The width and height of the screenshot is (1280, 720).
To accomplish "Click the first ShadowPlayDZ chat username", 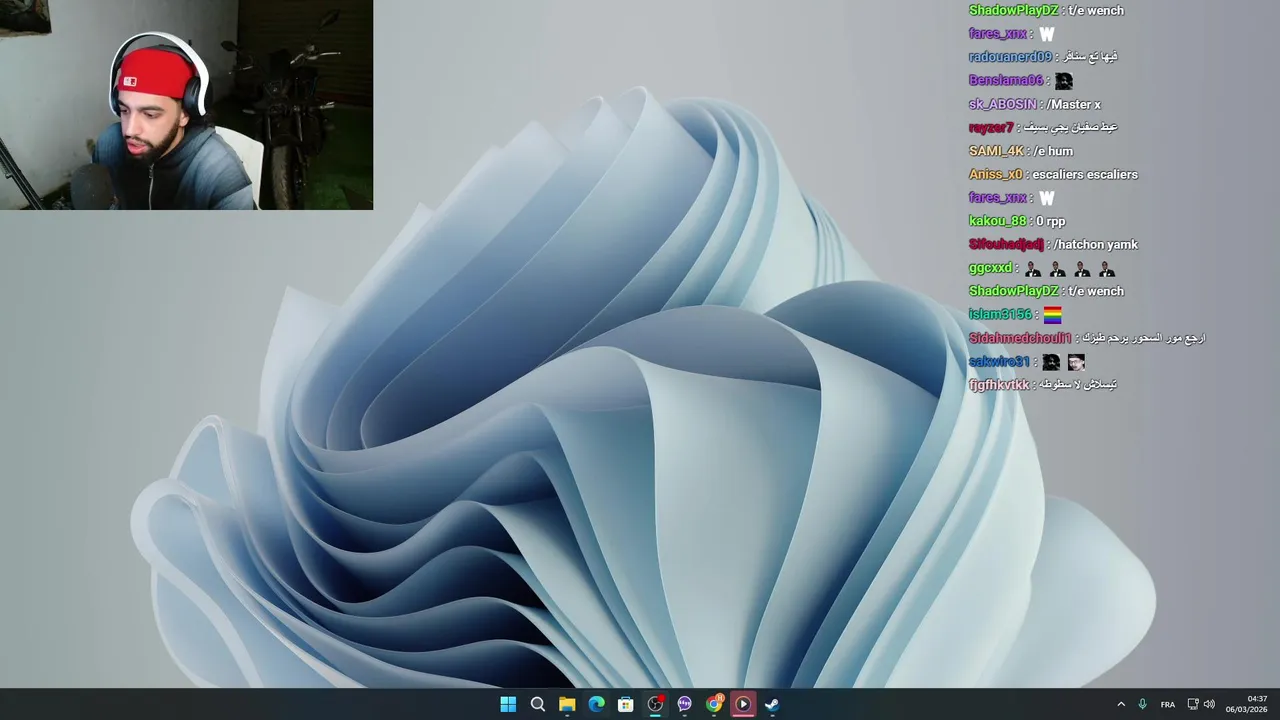I will (x=1013, y=10).
